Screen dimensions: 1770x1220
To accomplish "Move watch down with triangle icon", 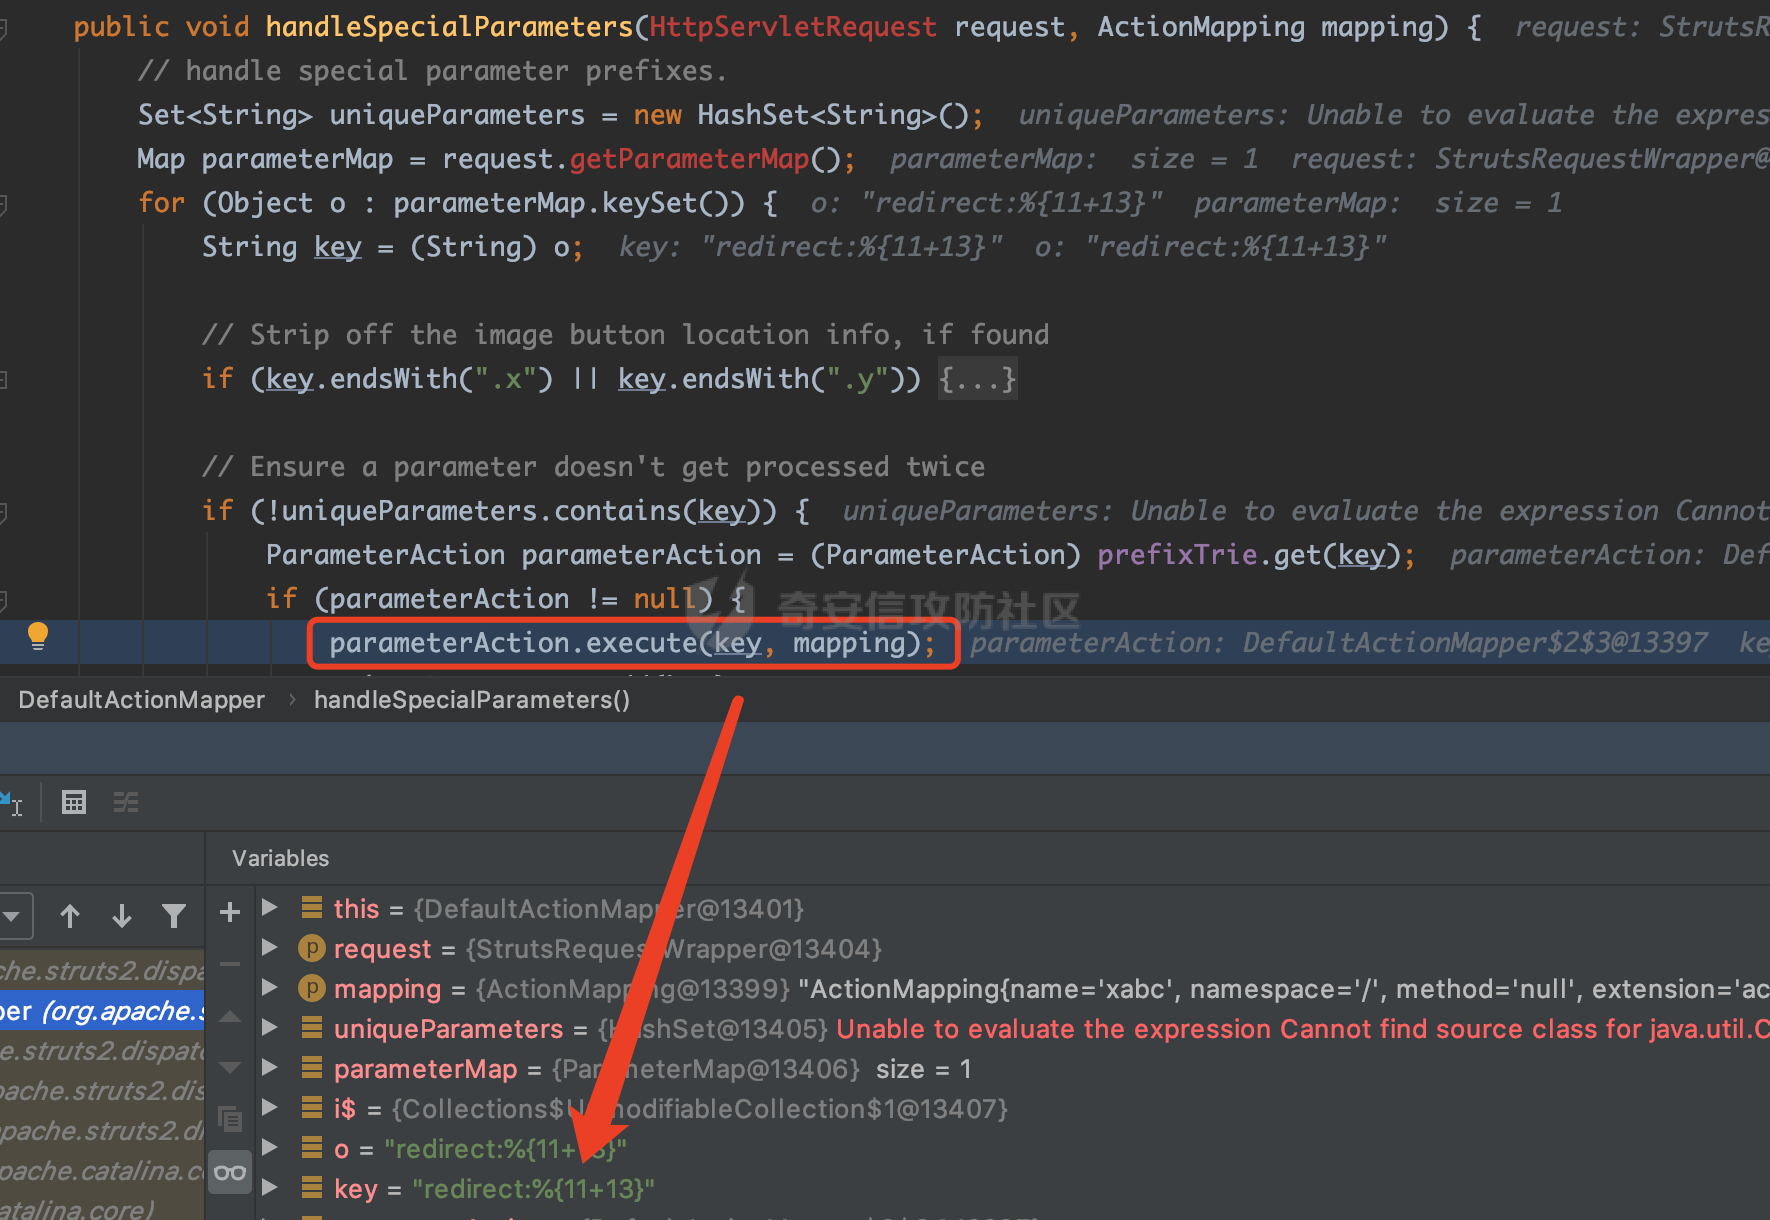I will [230, 1067].
